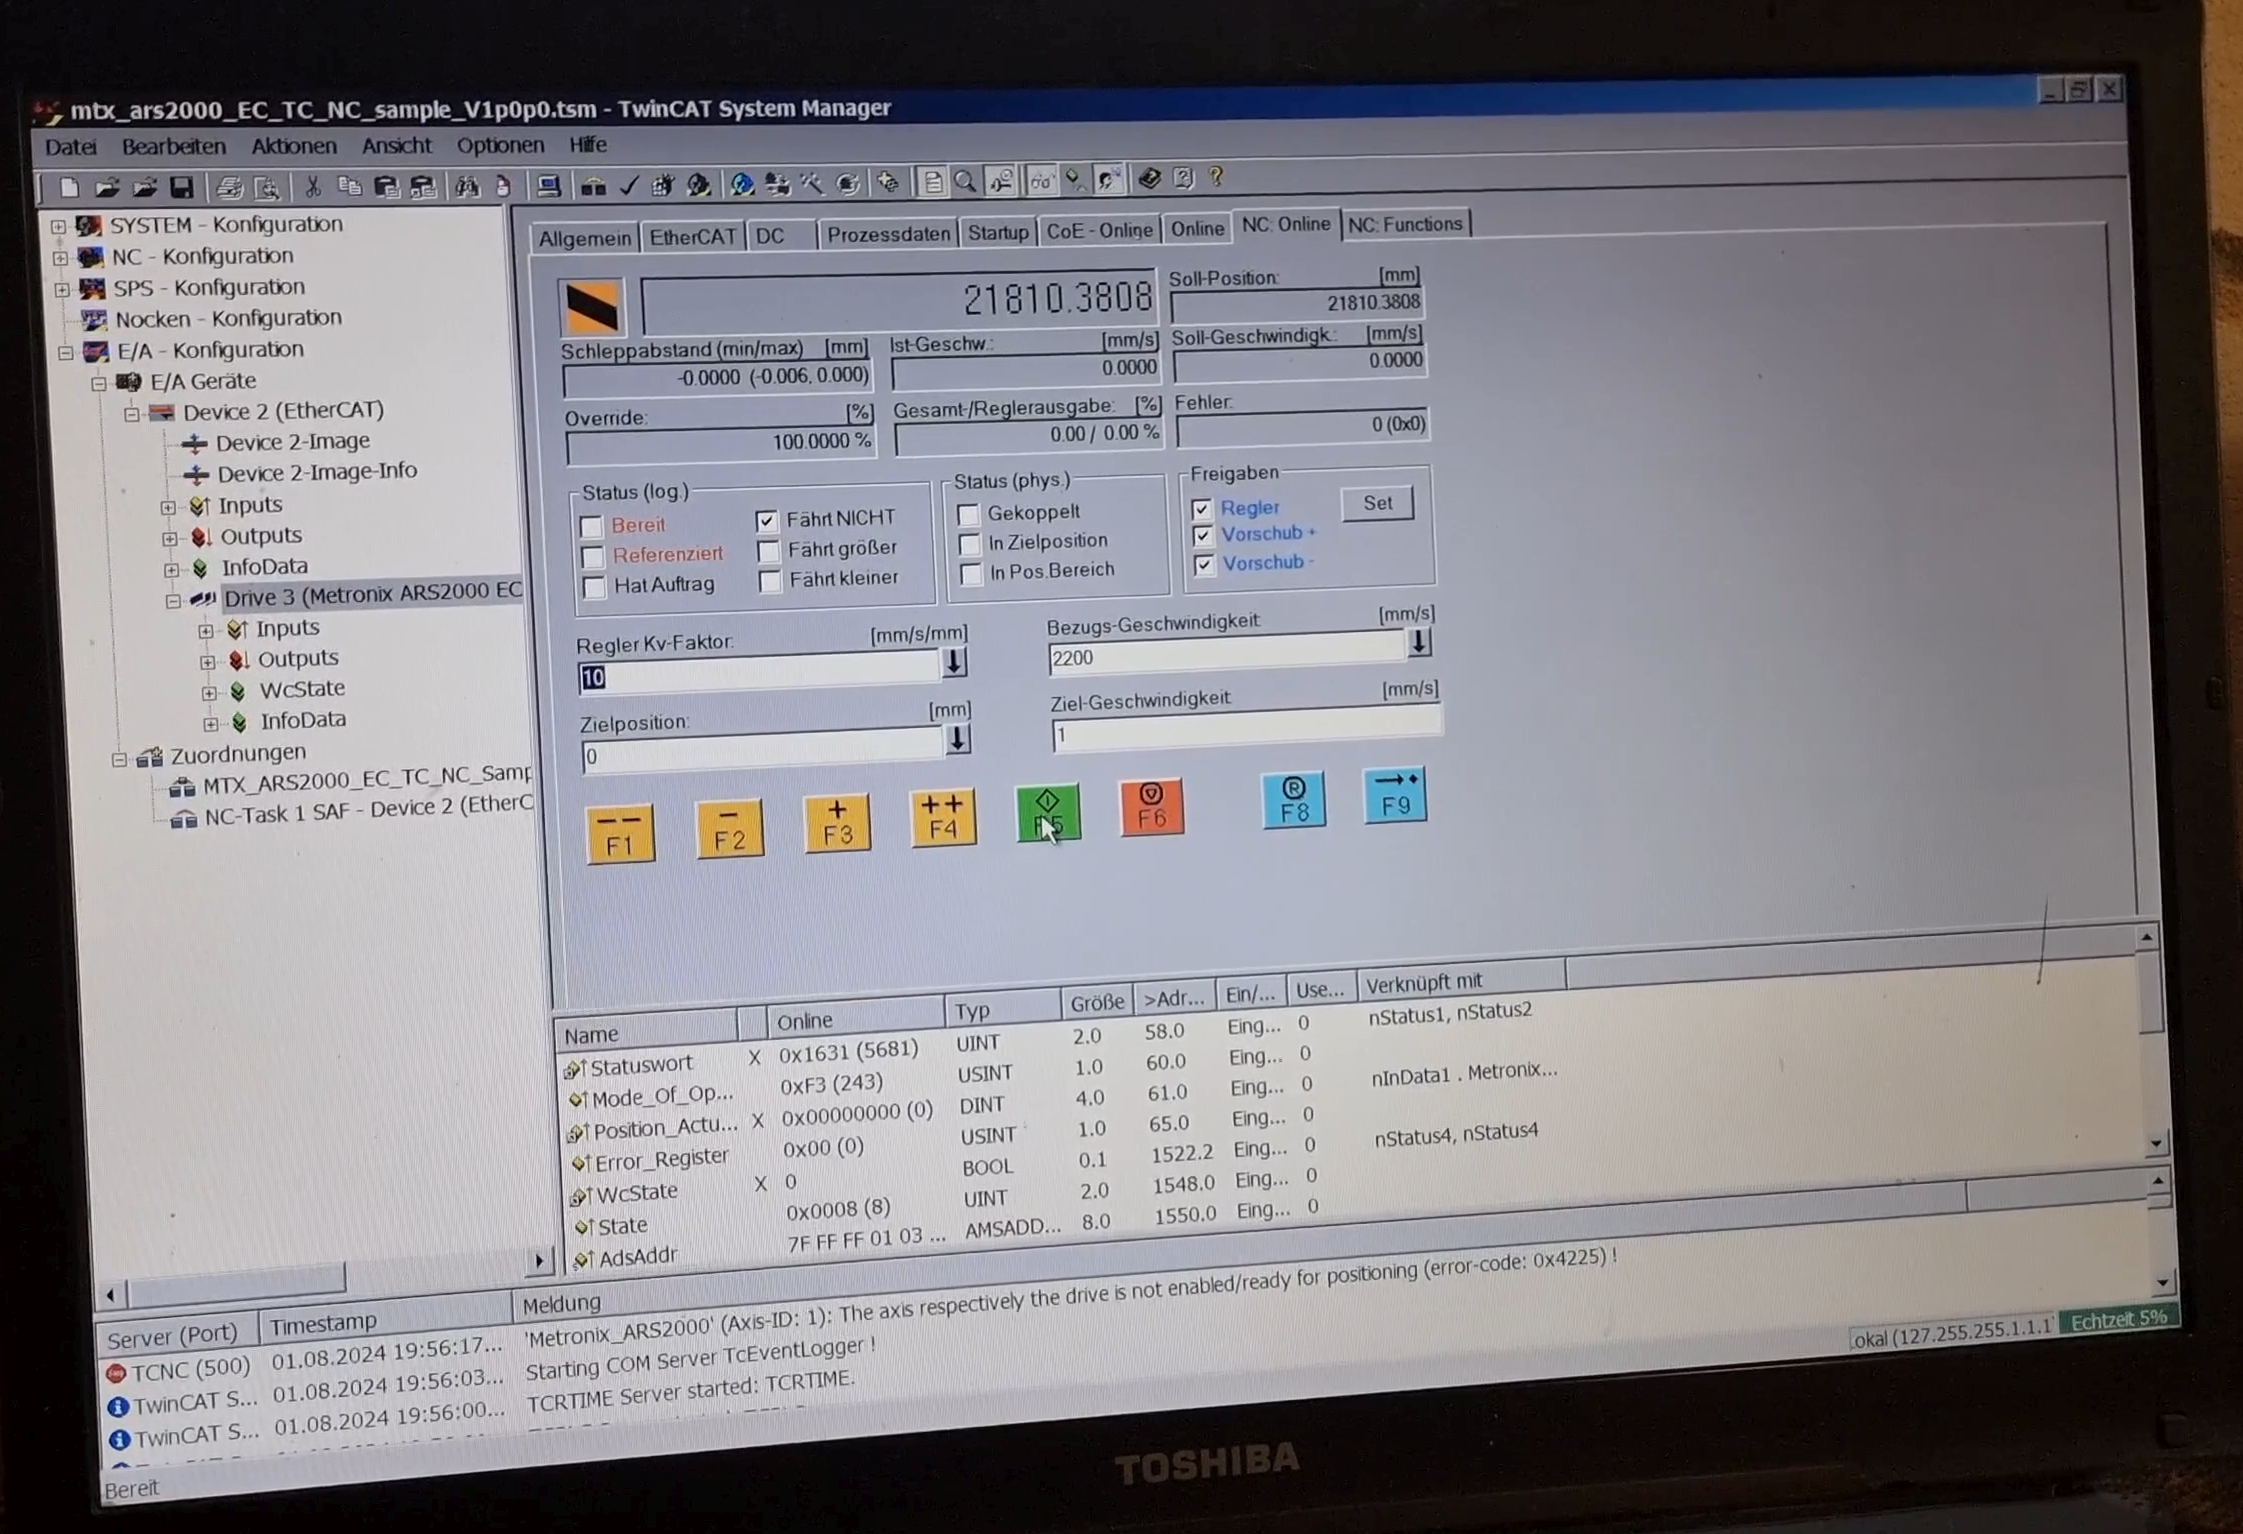Apply Regler Kv-Faktor with its down arrow
2243x1534 pixels.
(x=954, y=662)
